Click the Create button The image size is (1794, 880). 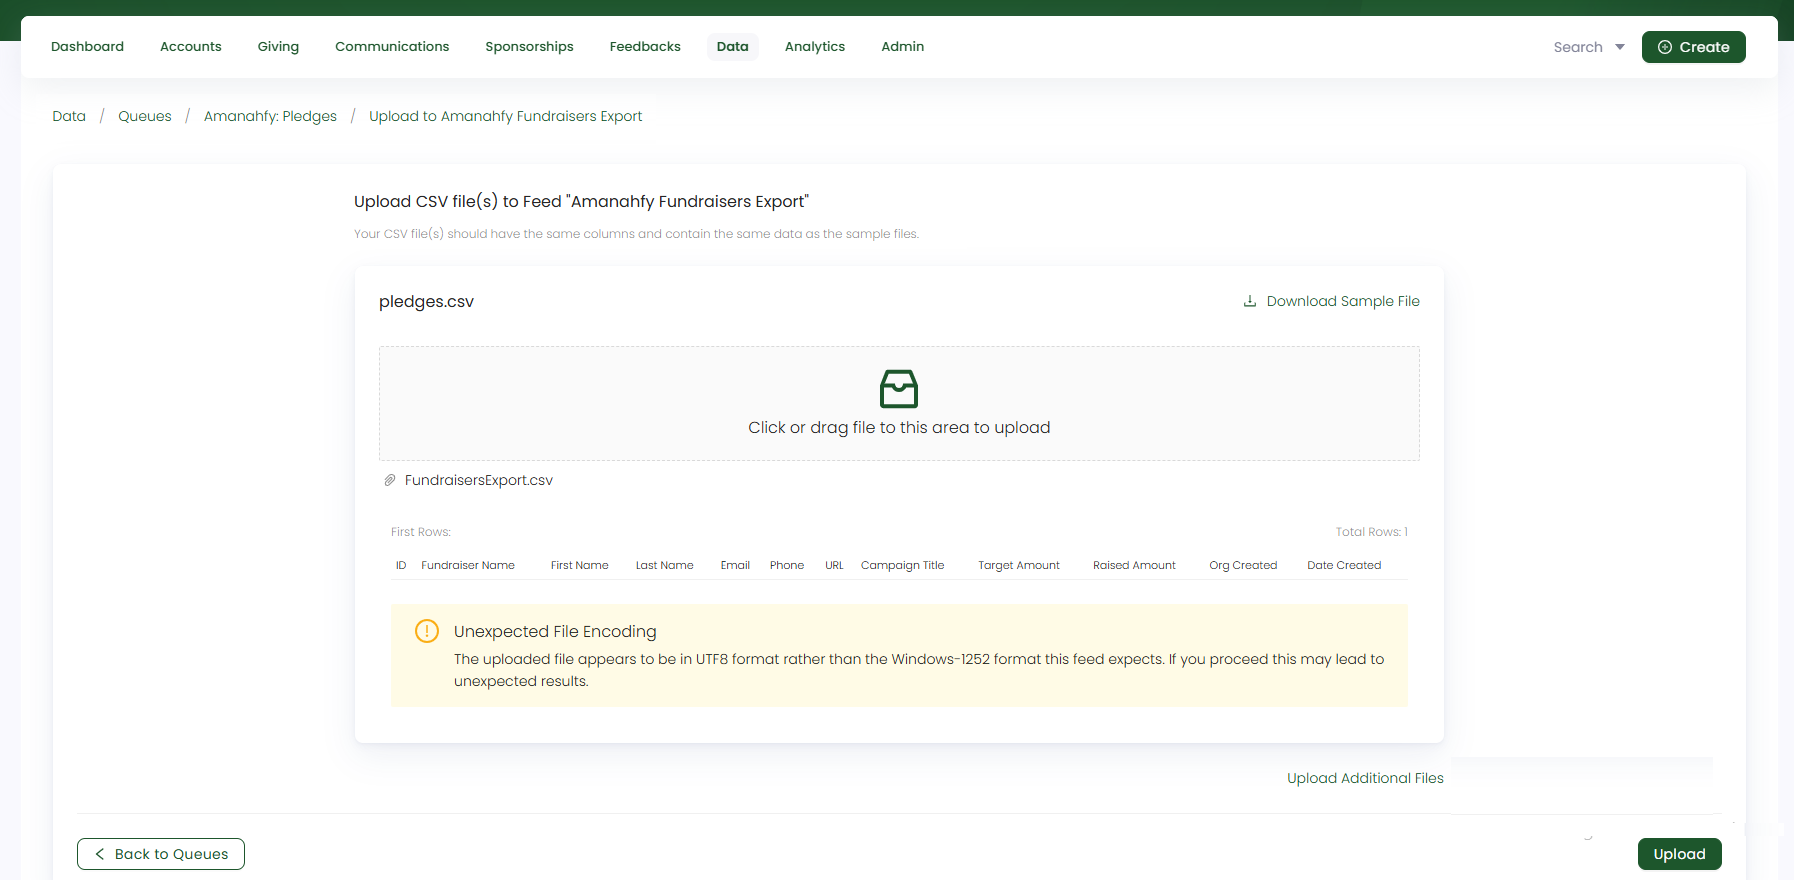1694,47
